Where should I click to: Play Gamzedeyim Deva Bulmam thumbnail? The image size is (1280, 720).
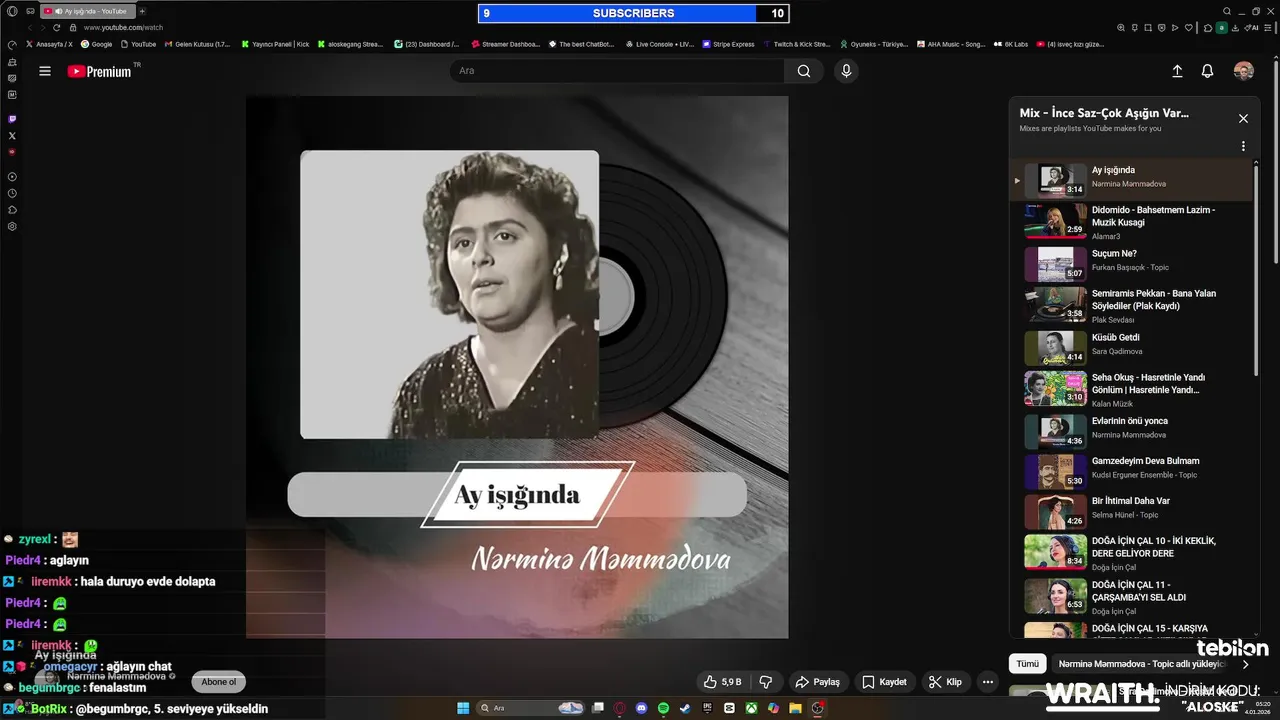(1055, 471)
